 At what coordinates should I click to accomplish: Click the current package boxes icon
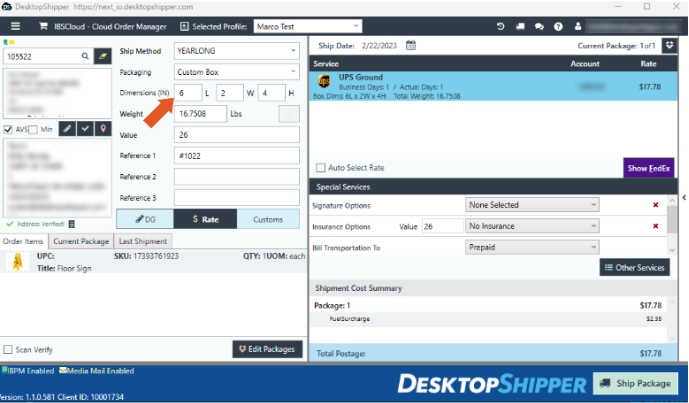[669, 45]
